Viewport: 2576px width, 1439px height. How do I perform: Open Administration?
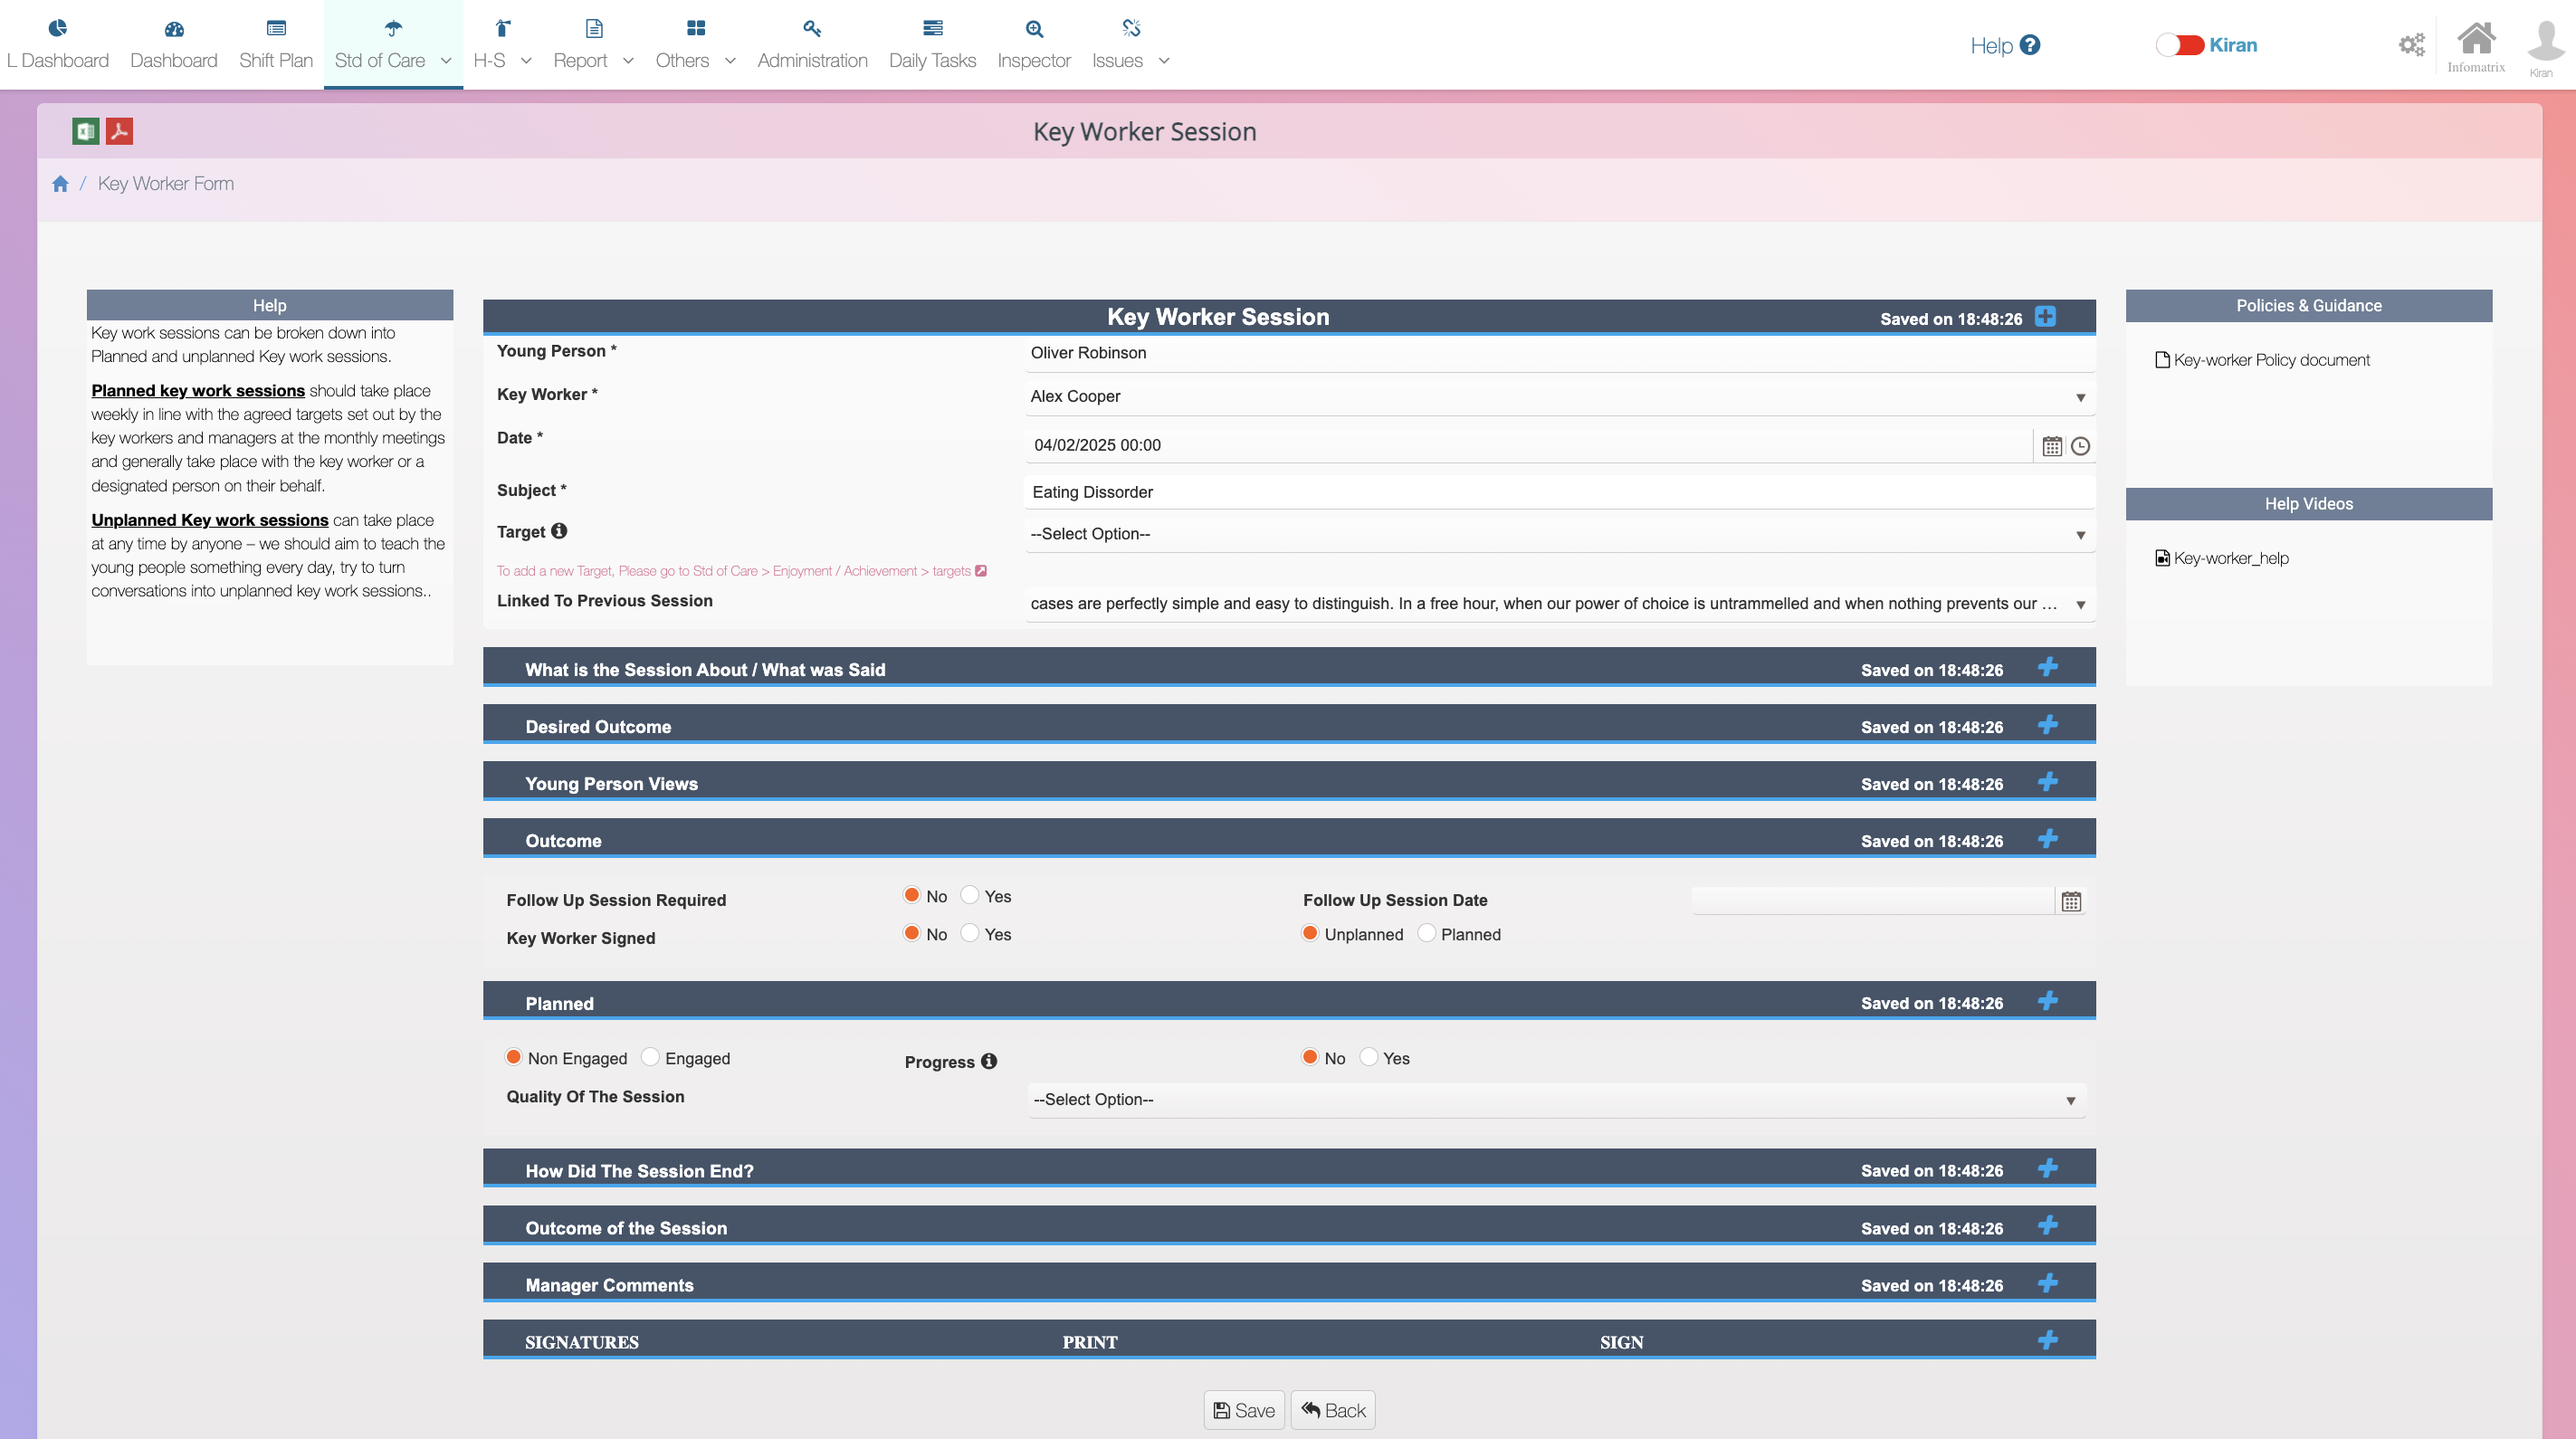[x=812, y=45]
